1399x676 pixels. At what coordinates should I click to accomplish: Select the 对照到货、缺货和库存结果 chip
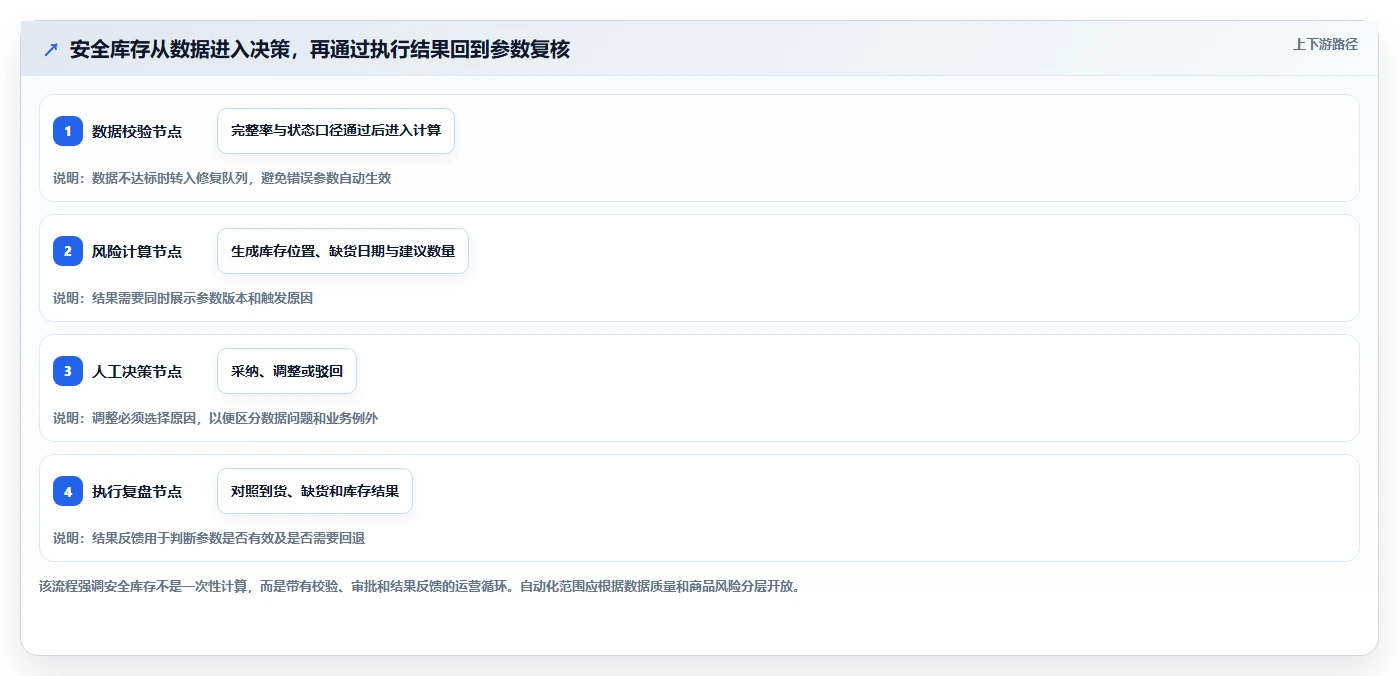point(315,491)
